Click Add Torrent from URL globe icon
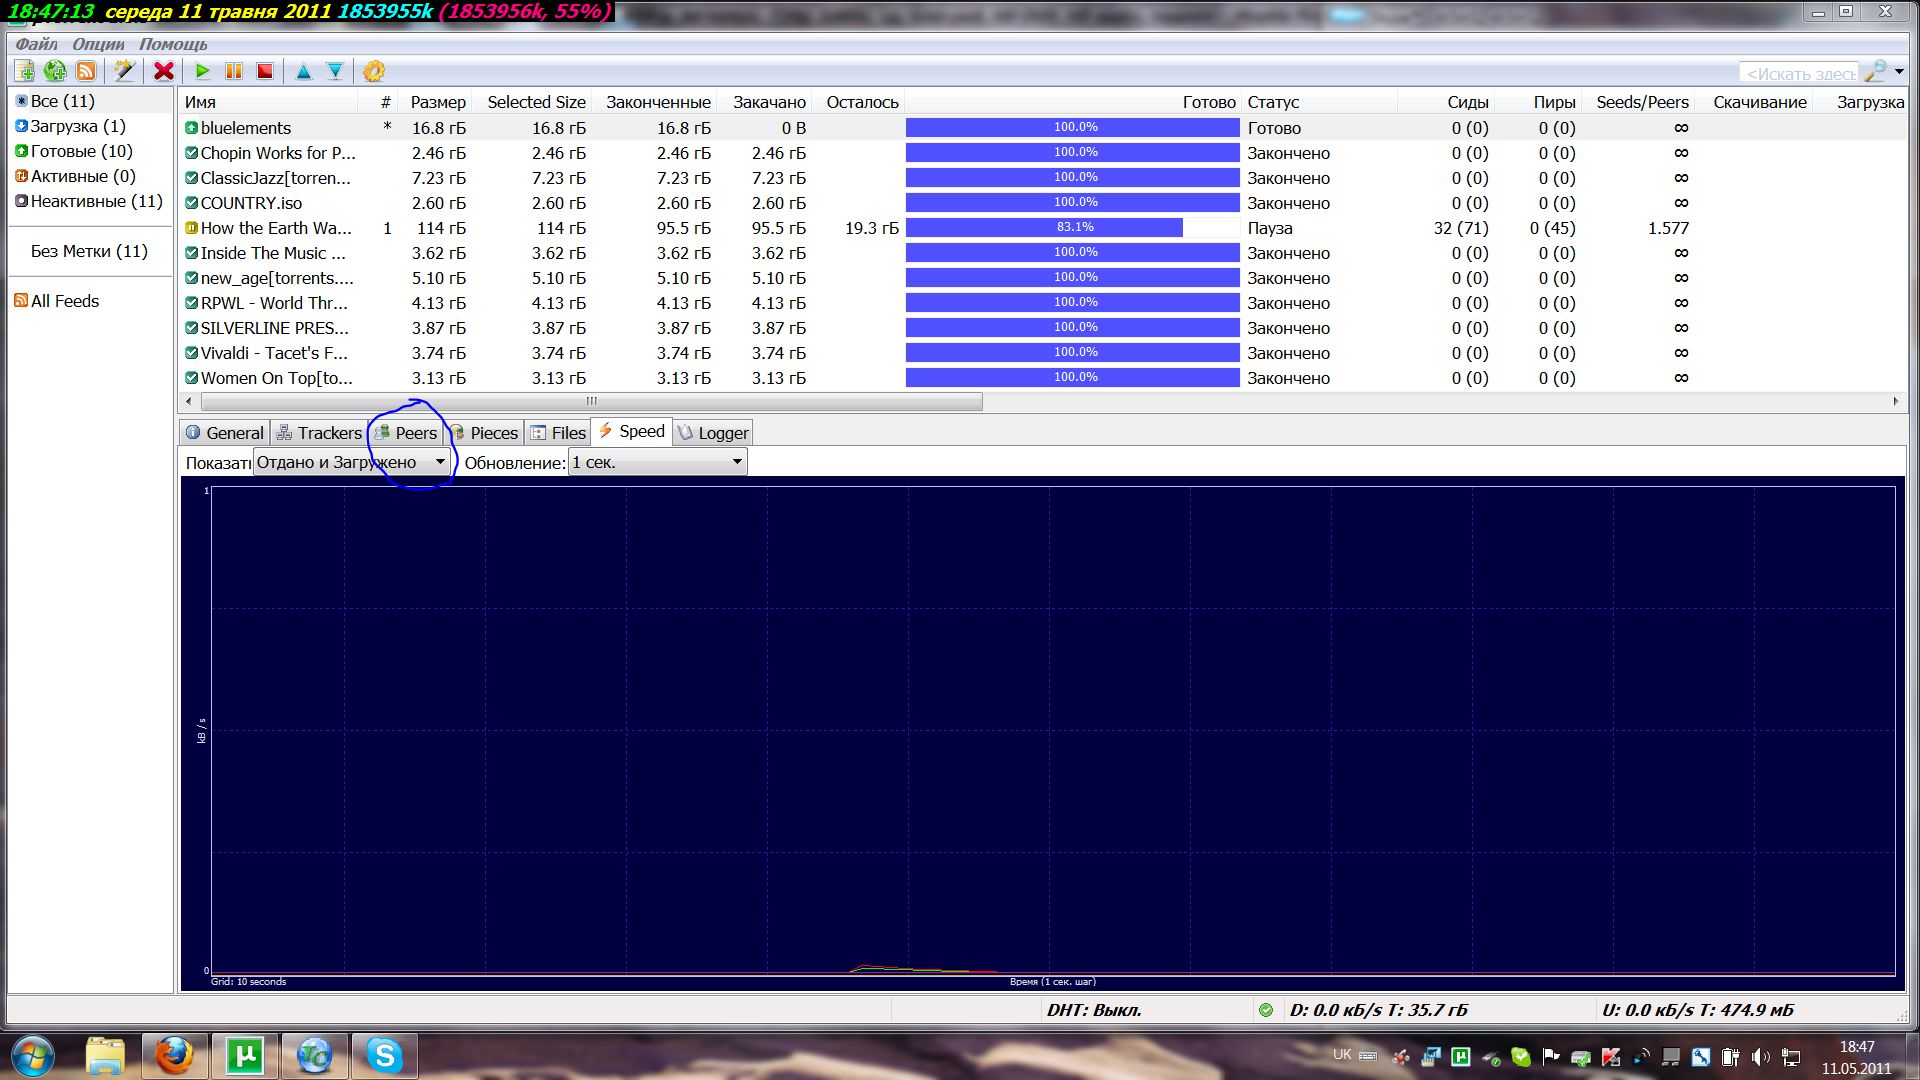Screen dimensions: 1920x1080 point(55,71)
